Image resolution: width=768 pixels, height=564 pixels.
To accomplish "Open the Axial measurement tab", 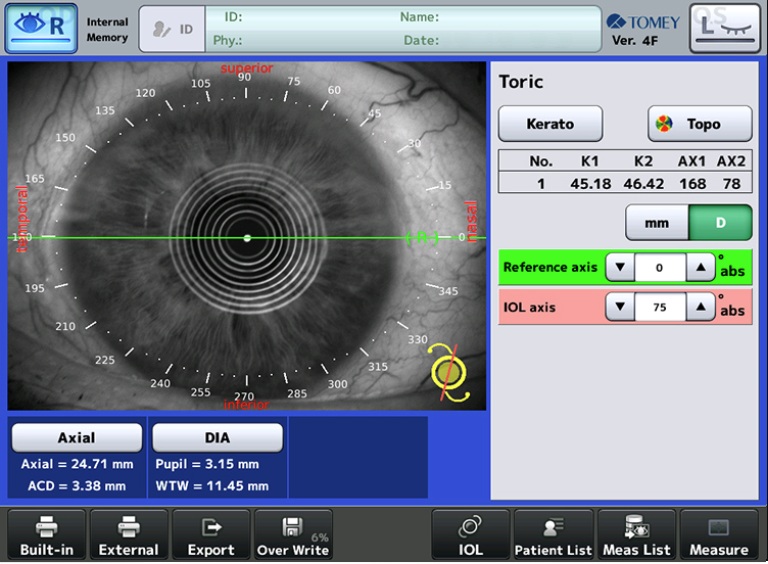I will point(76,438).
